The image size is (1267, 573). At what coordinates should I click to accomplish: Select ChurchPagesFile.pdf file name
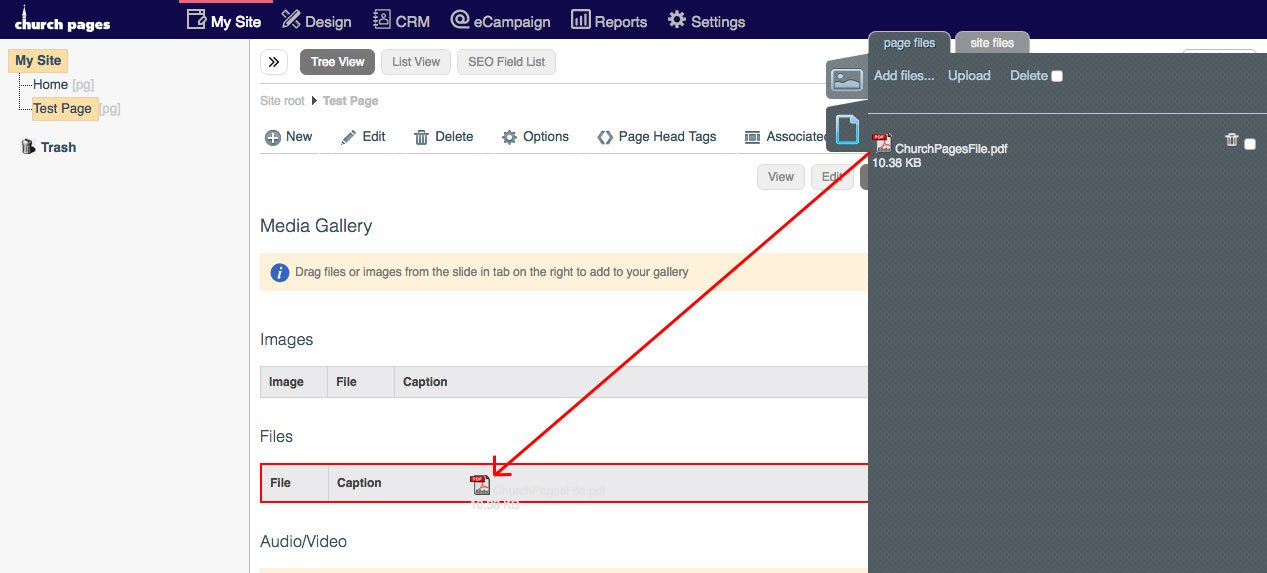[951, 149]
